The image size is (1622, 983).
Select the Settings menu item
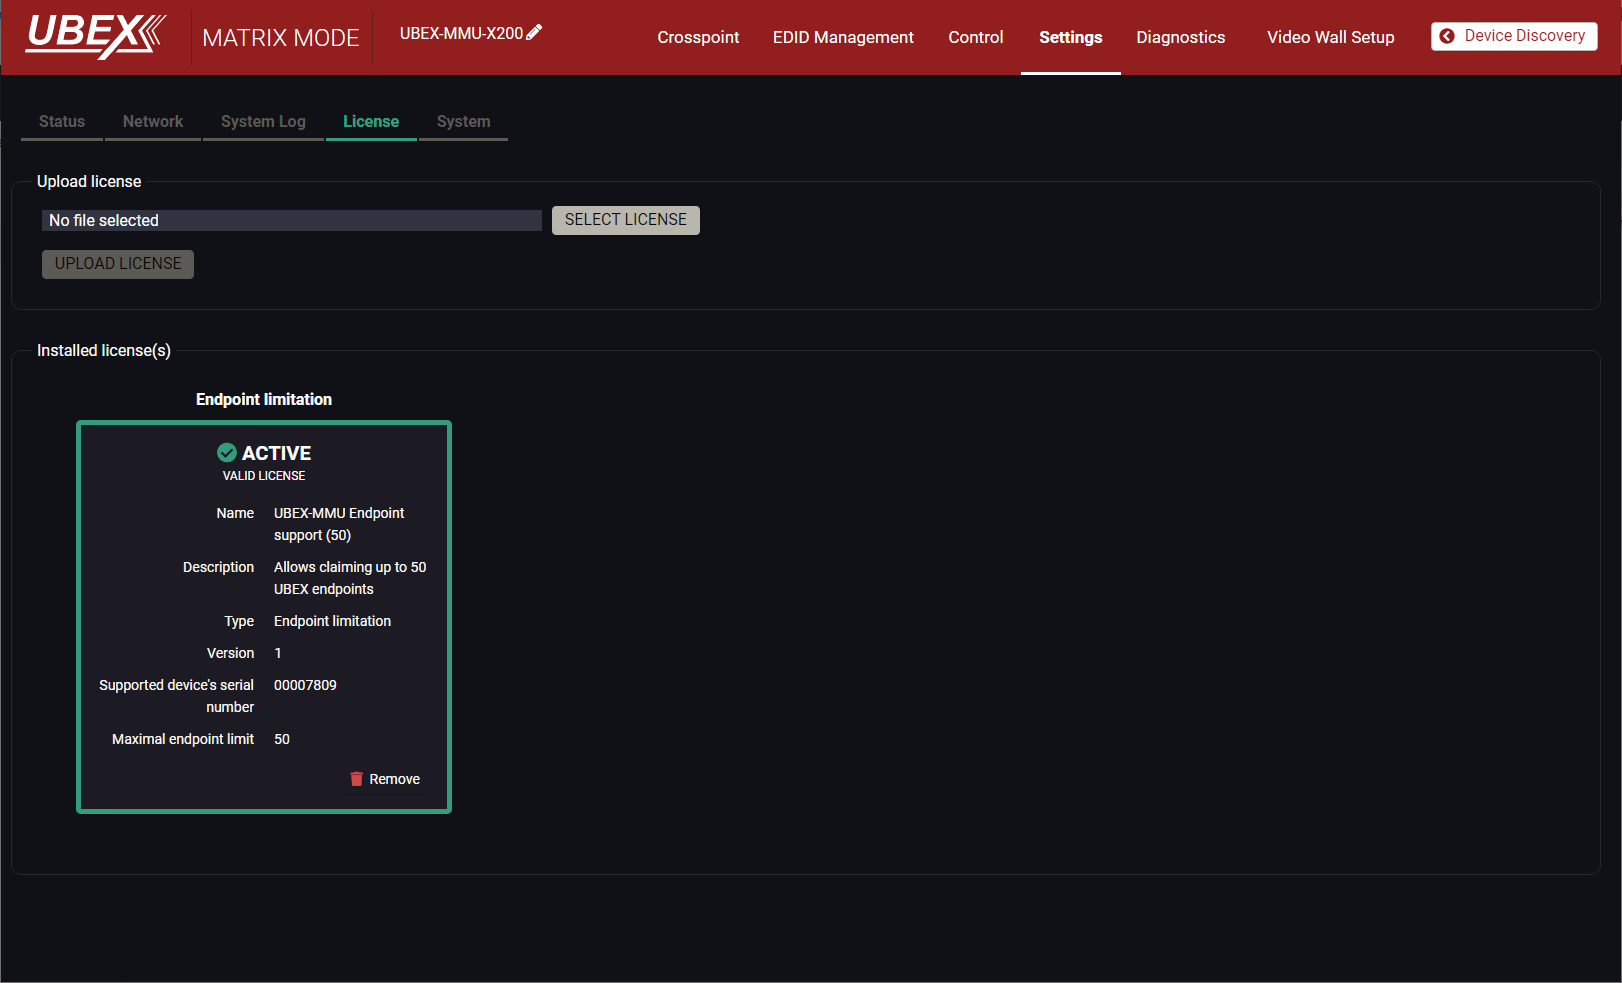[1070, 37]
